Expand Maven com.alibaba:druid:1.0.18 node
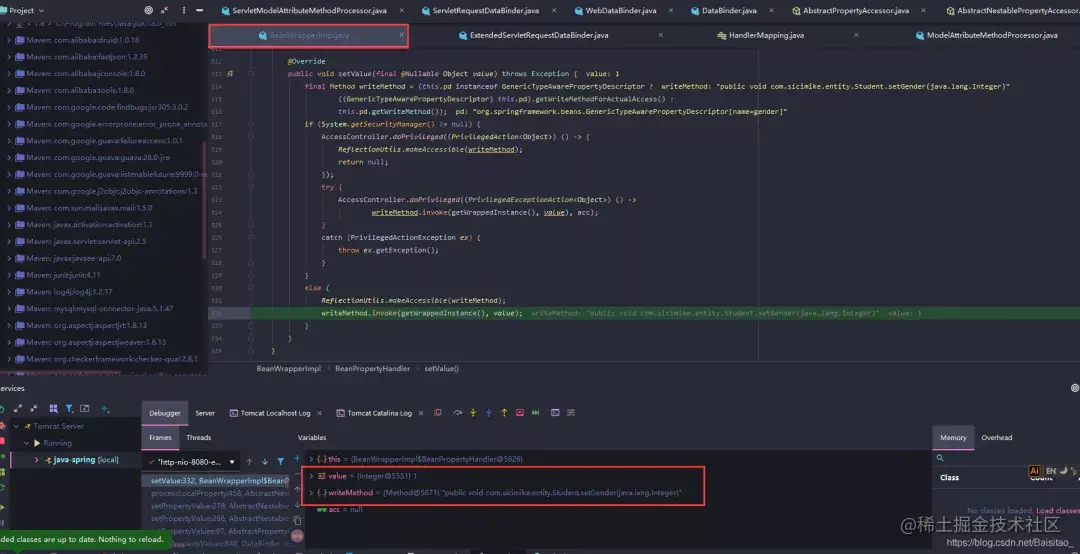 8,40
